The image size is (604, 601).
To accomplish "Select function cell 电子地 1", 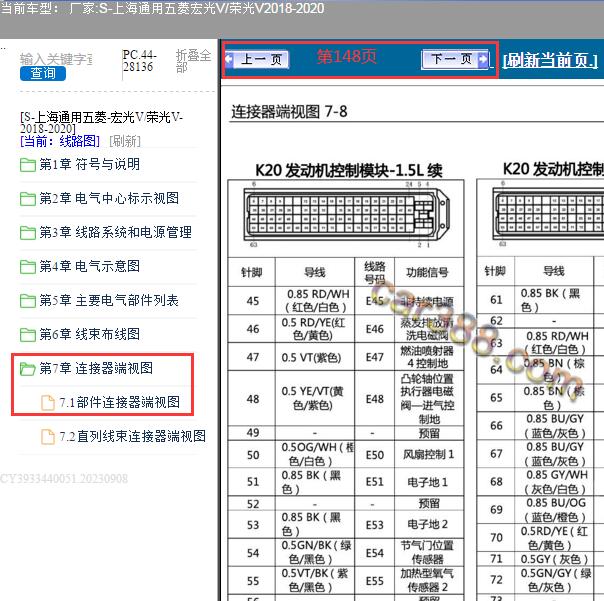I will pyautogui.click(x=429, y=482).
